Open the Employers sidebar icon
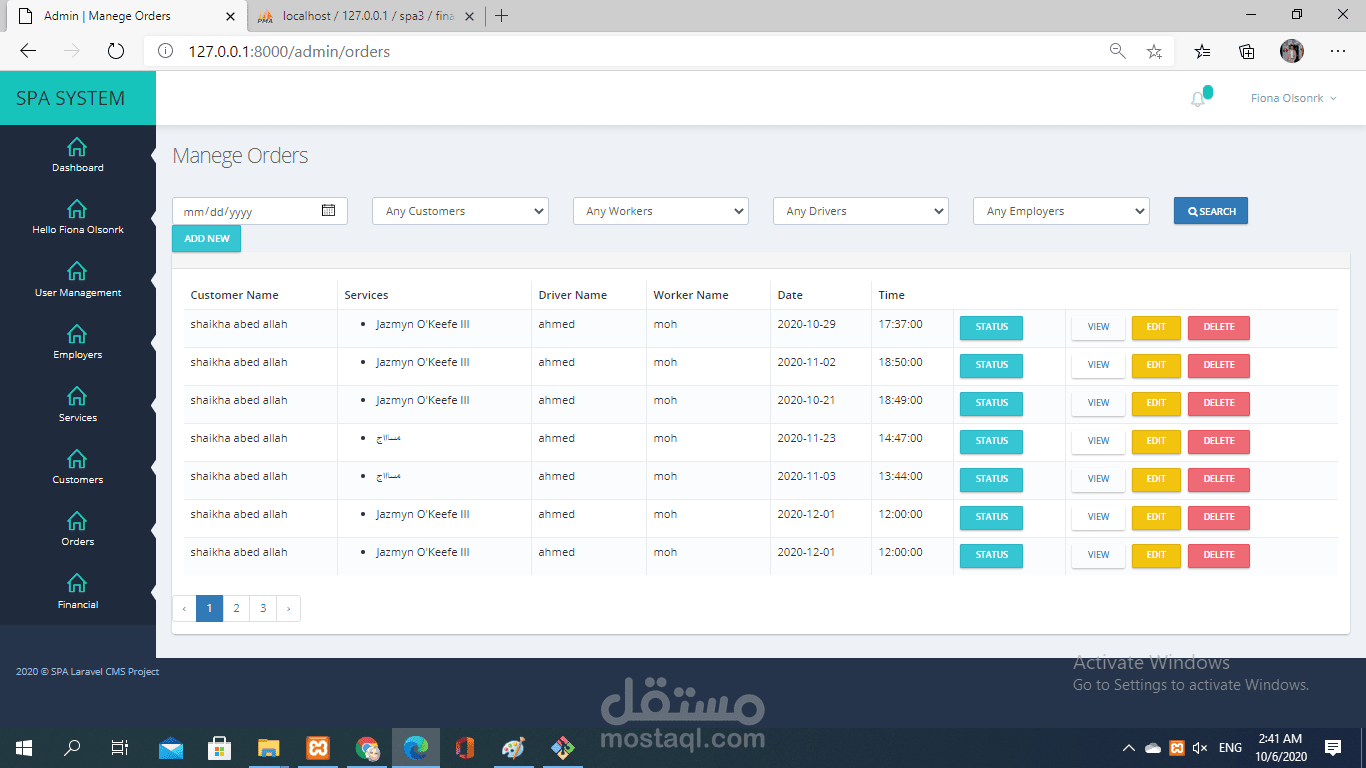 (x=77, y=333)
